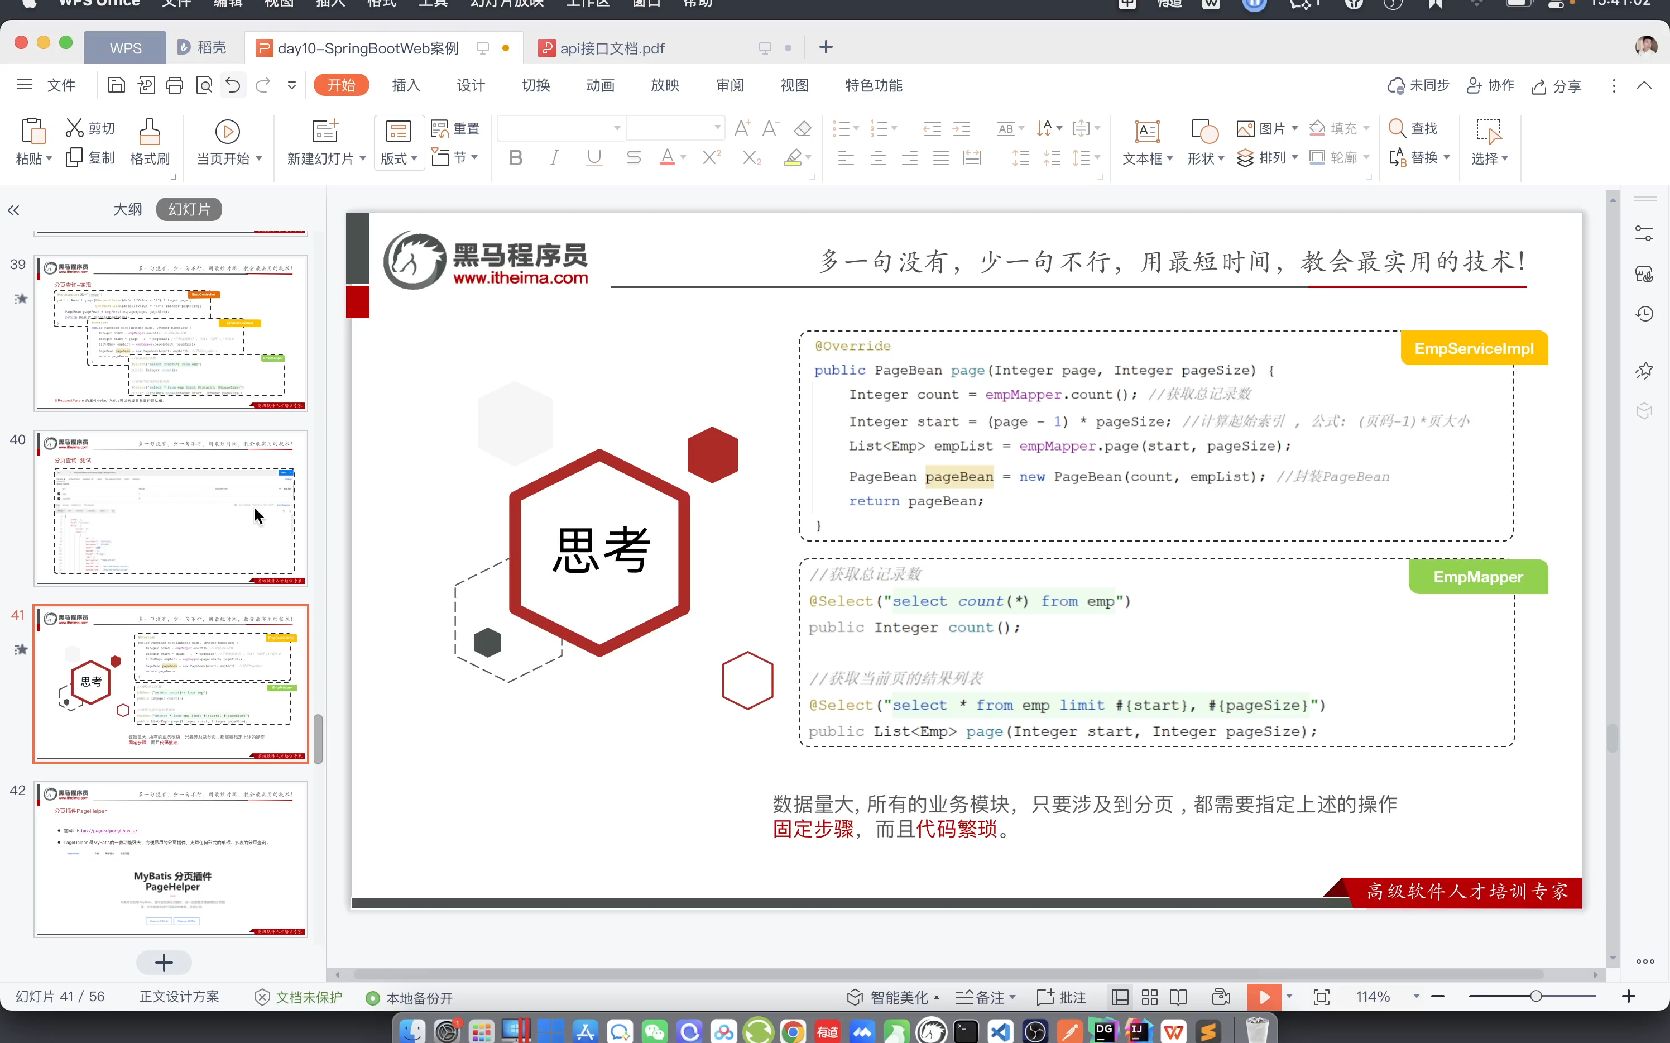Toggle Superscript formatting
1670x1043 pixels.
coord(711,158)
